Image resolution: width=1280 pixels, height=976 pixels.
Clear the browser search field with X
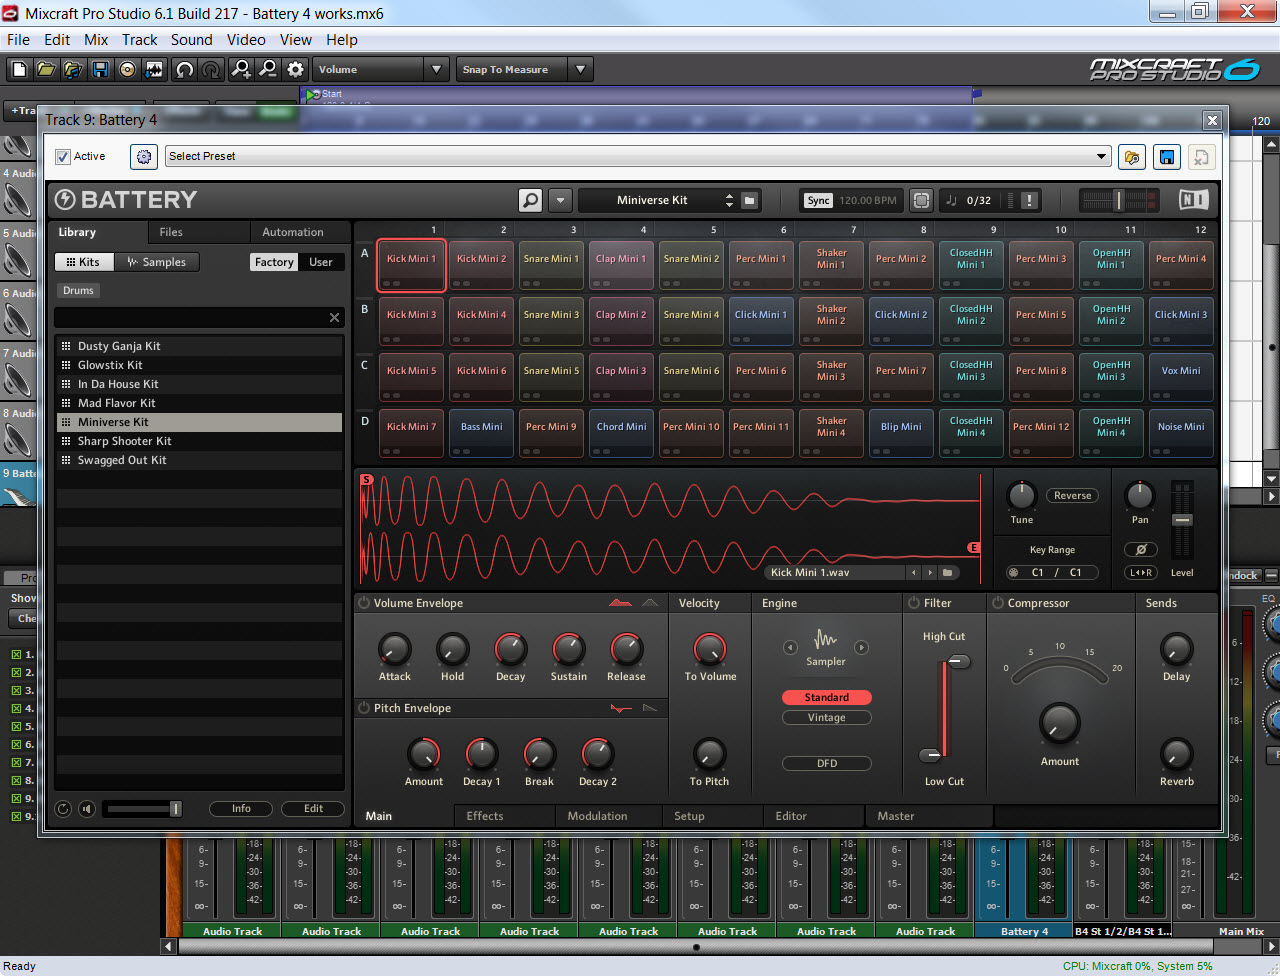[334, 318]
